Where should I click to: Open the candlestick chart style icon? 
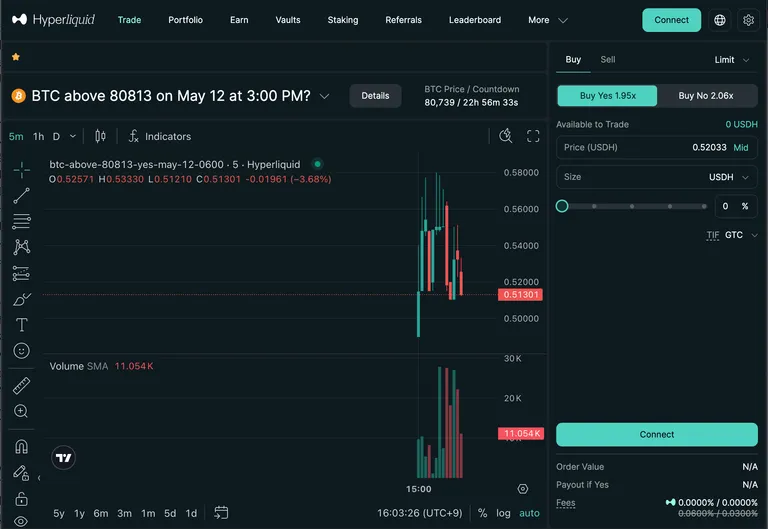tap(100, 136)
